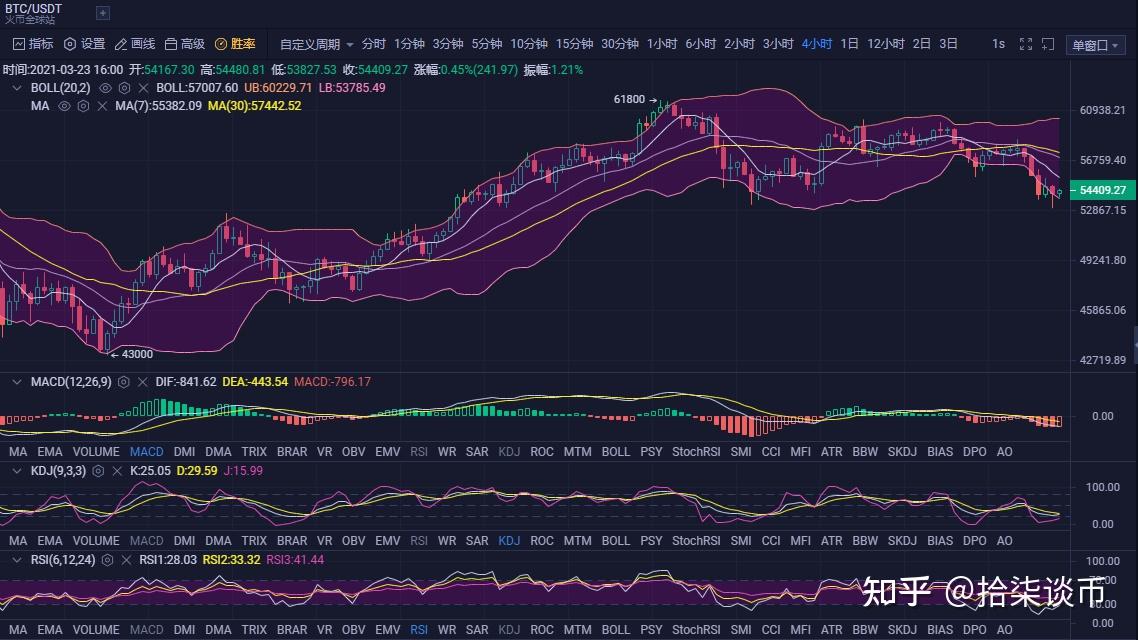Collapse the BOLL indicator legend
This screenshot has width=1138, height=640.
17,88
